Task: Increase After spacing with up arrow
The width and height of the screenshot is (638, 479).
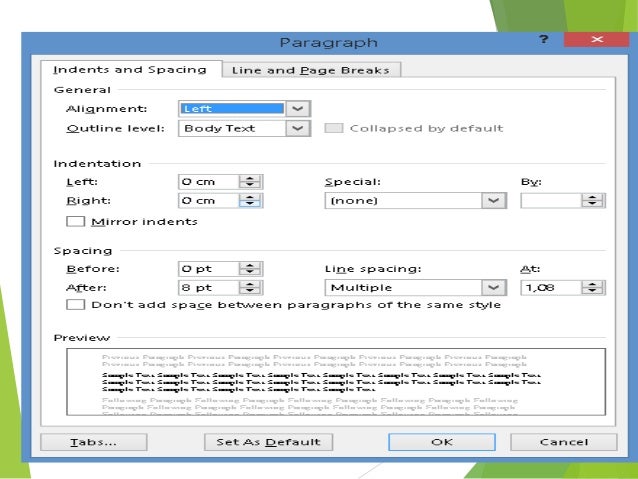Action: pyautogui.click(x=250, y=284)
